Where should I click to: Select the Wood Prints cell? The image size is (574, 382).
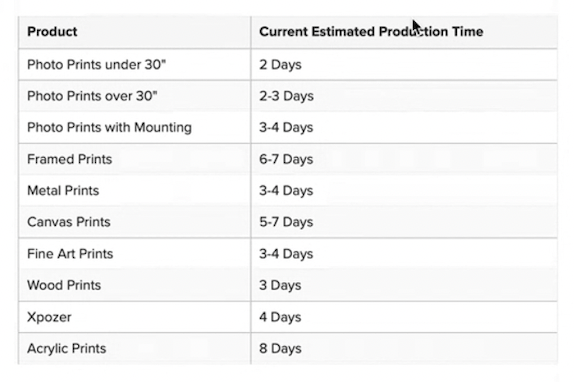pyautogui.click(x=135, y=285)
